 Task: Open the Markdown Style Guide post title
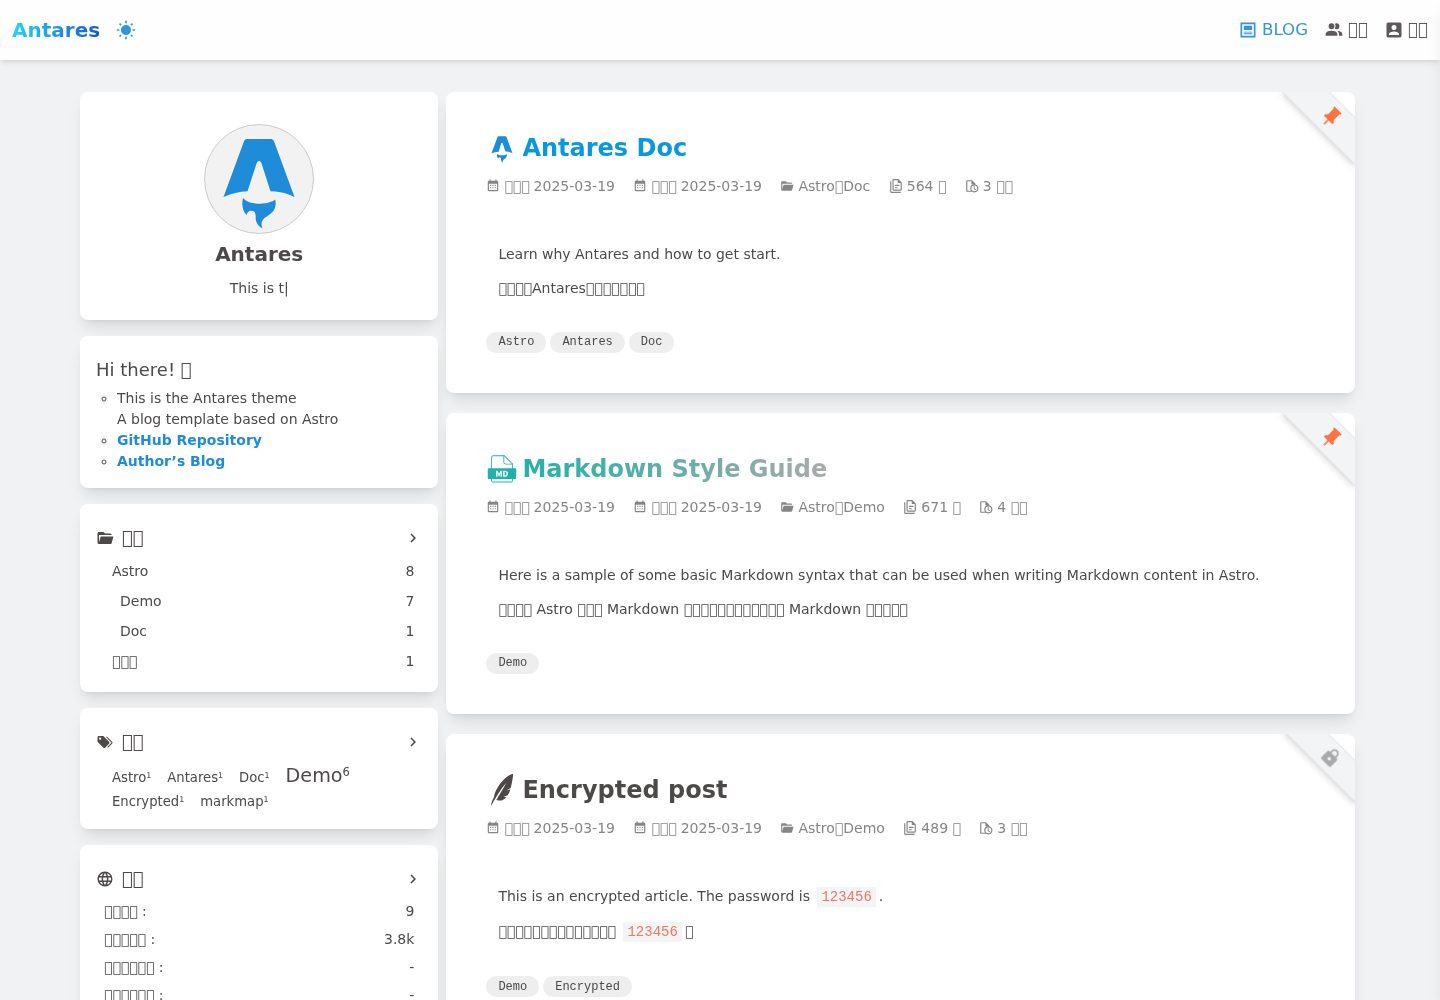point(674,468)
